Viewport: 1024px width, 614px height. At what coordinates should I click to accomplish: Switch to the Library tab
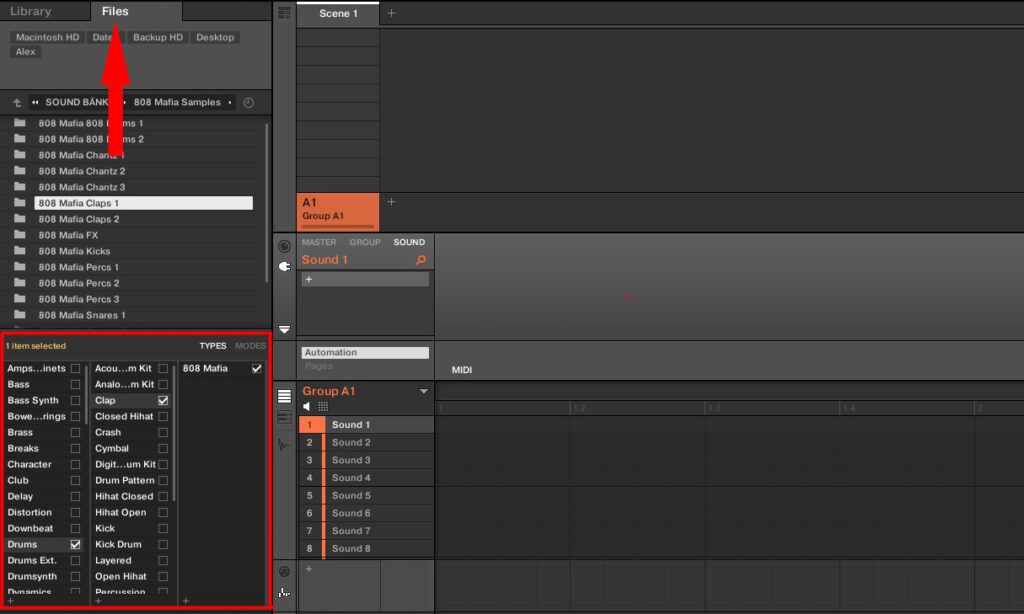pos(31,11)
